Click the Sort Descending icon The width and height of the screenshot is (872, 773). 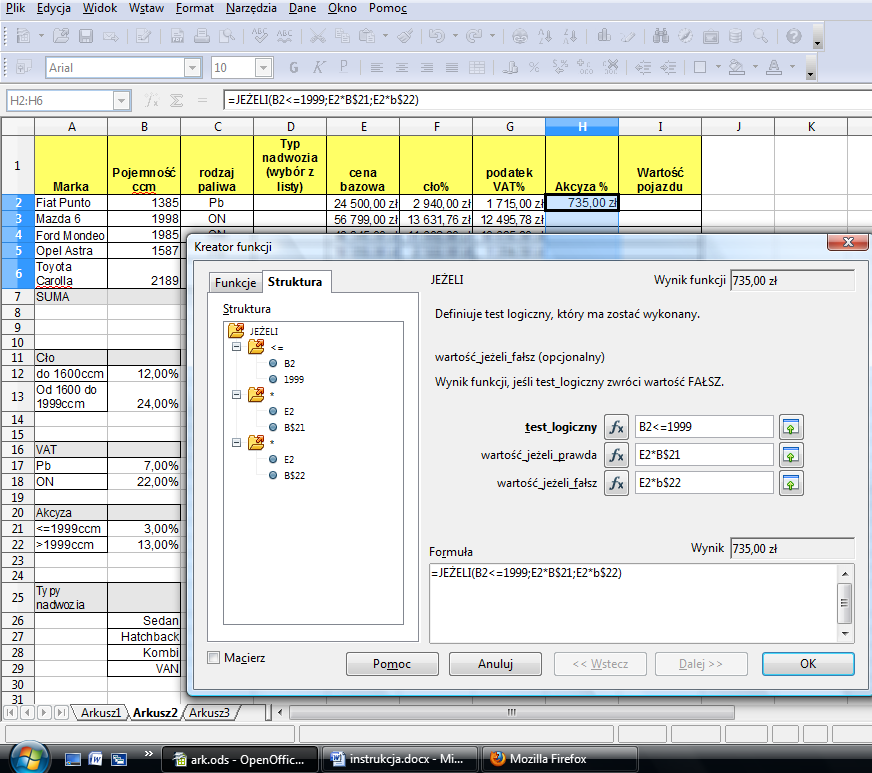570,37
